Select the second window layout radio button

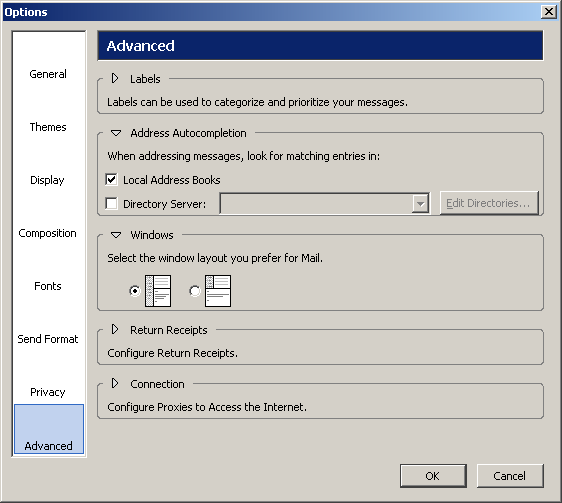point(195,291)
